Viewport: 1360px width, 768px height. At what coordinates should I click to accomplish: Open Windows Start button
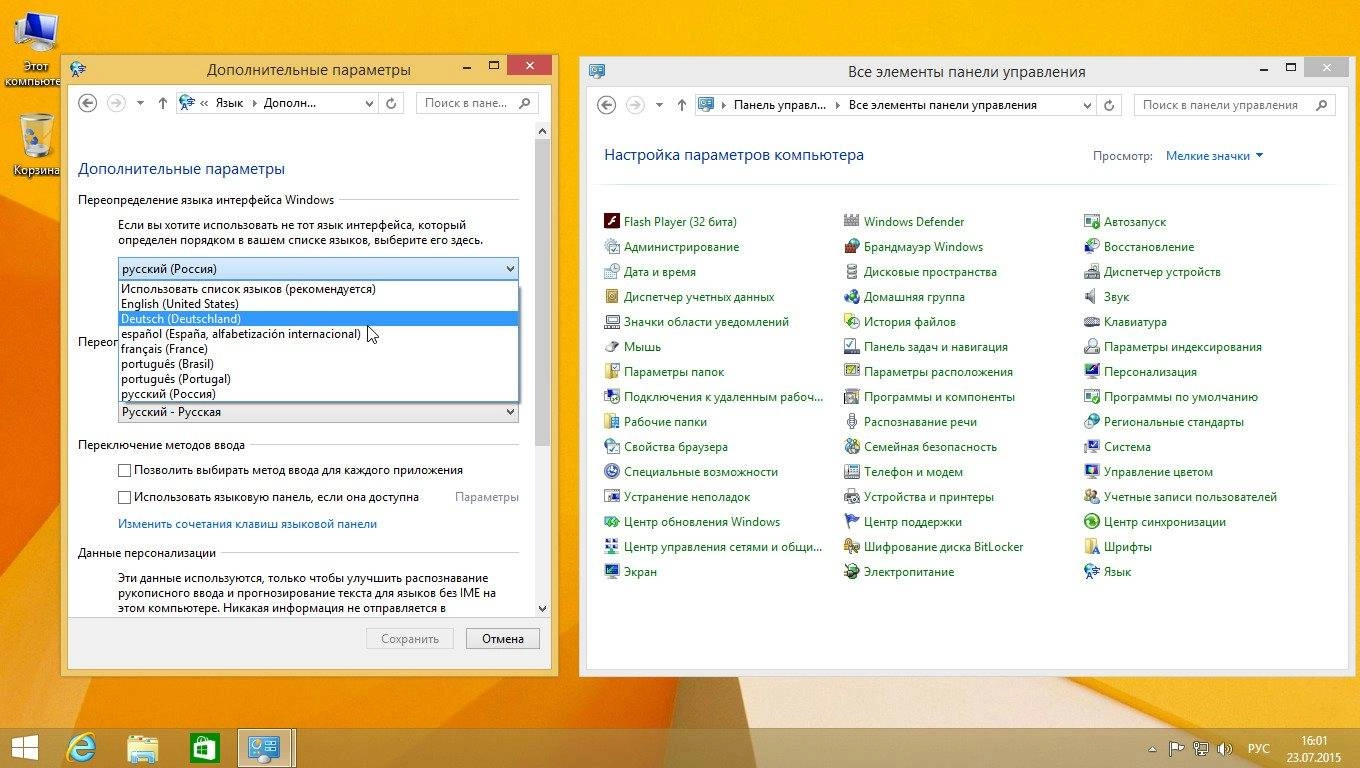25,748
